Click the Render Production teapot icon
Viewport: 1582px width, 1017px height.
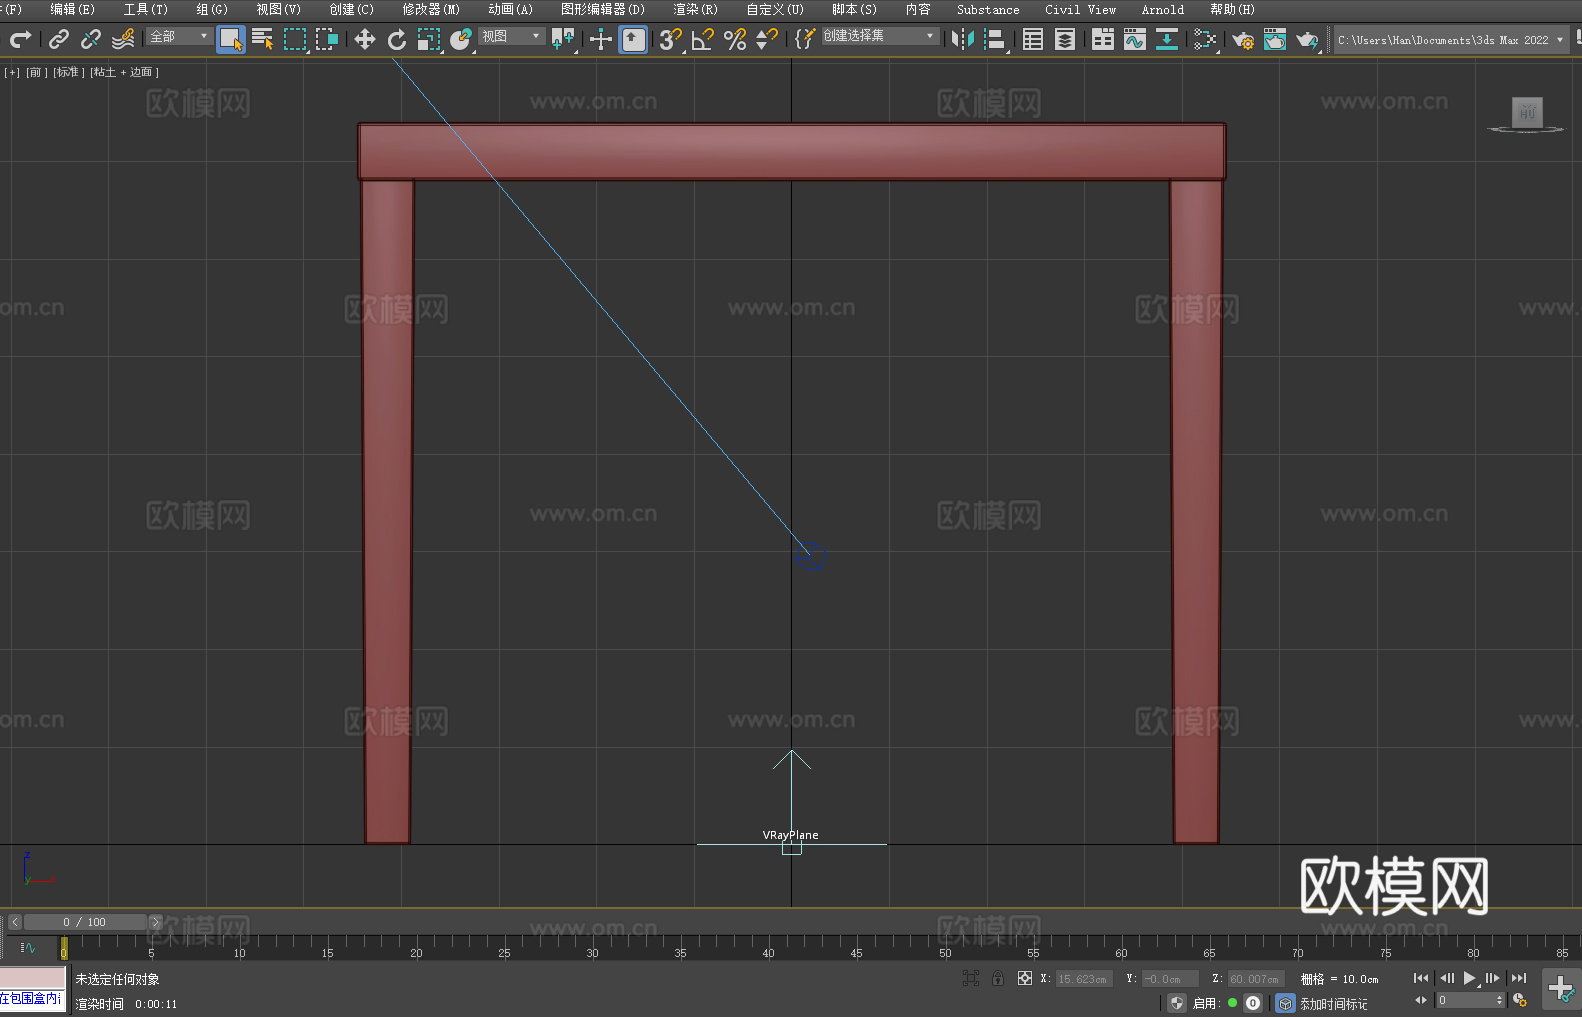1307,39
